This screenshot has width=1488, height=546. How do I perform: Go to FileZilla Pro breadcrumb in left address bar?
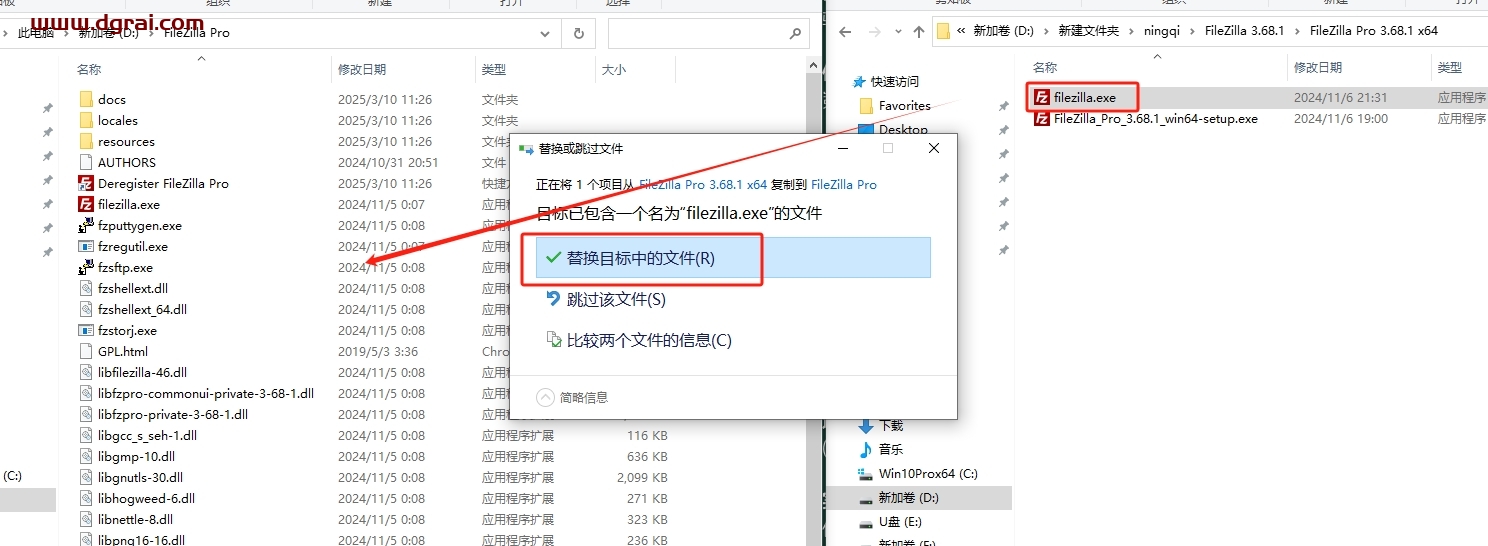196,33
